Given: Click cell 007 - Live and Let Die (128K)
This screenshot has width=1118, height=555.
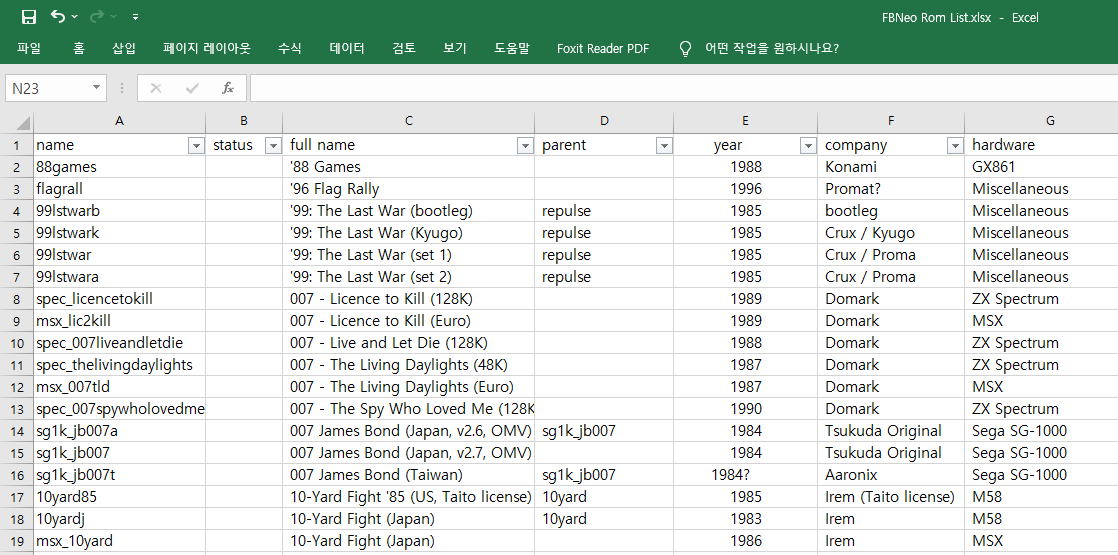Looking at the screenshot, I should coord(409,343).
